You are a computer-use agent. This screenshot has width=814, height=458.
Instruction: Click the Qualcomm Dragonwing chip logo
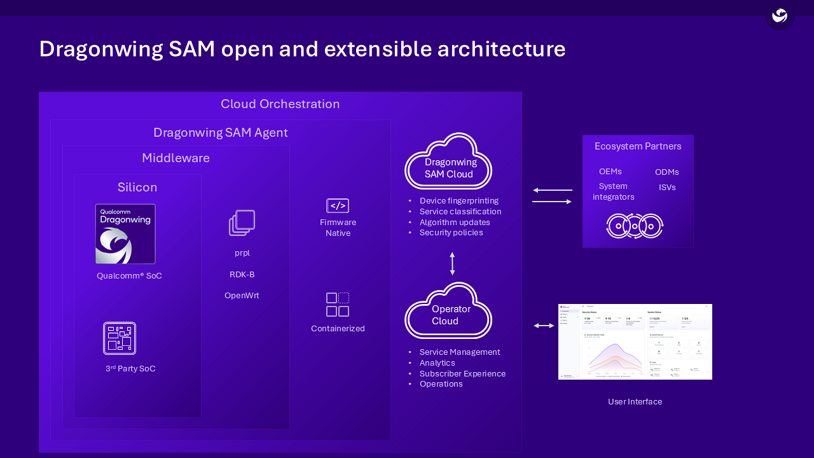(125, 234)
